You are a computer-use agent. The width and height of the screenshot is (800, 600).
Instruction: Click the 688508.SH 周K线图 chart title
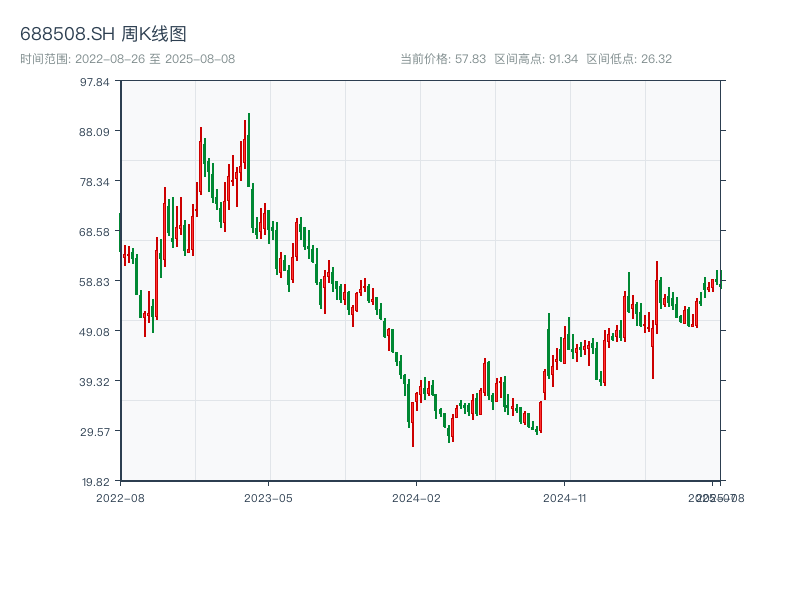click(x=103, y=34)
